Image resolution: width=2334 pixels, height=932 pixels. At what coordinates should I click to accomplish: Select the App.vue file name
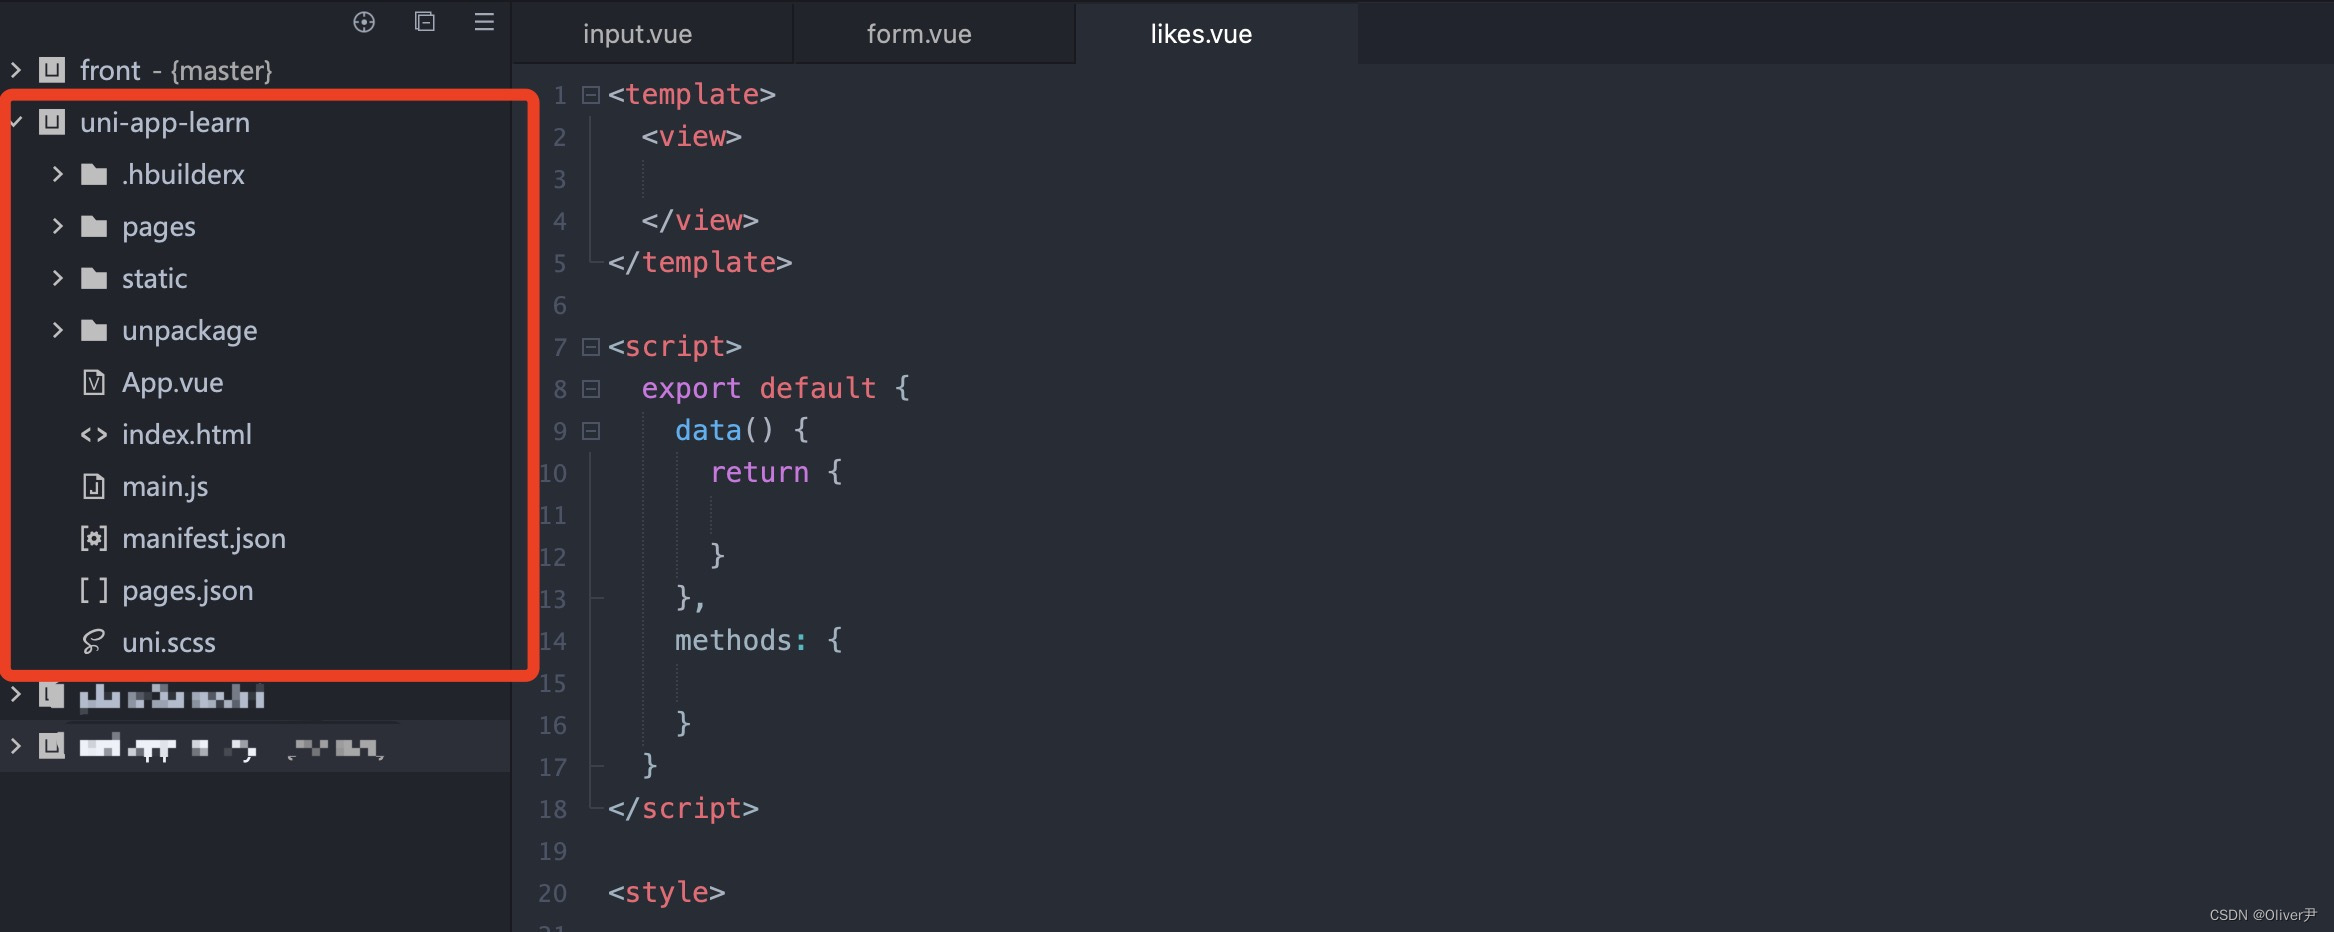(x=173, y=382)
